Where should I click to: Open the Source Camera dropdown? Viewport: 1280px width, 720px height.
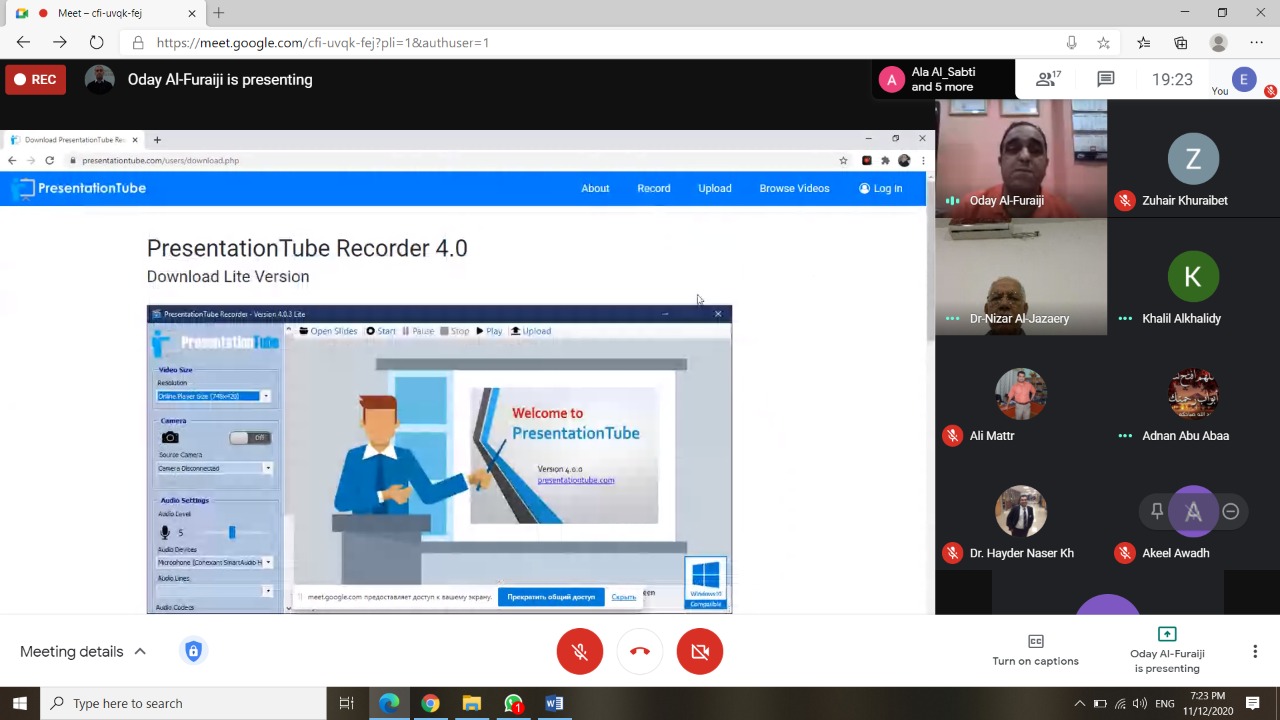(x=214, y=468)
